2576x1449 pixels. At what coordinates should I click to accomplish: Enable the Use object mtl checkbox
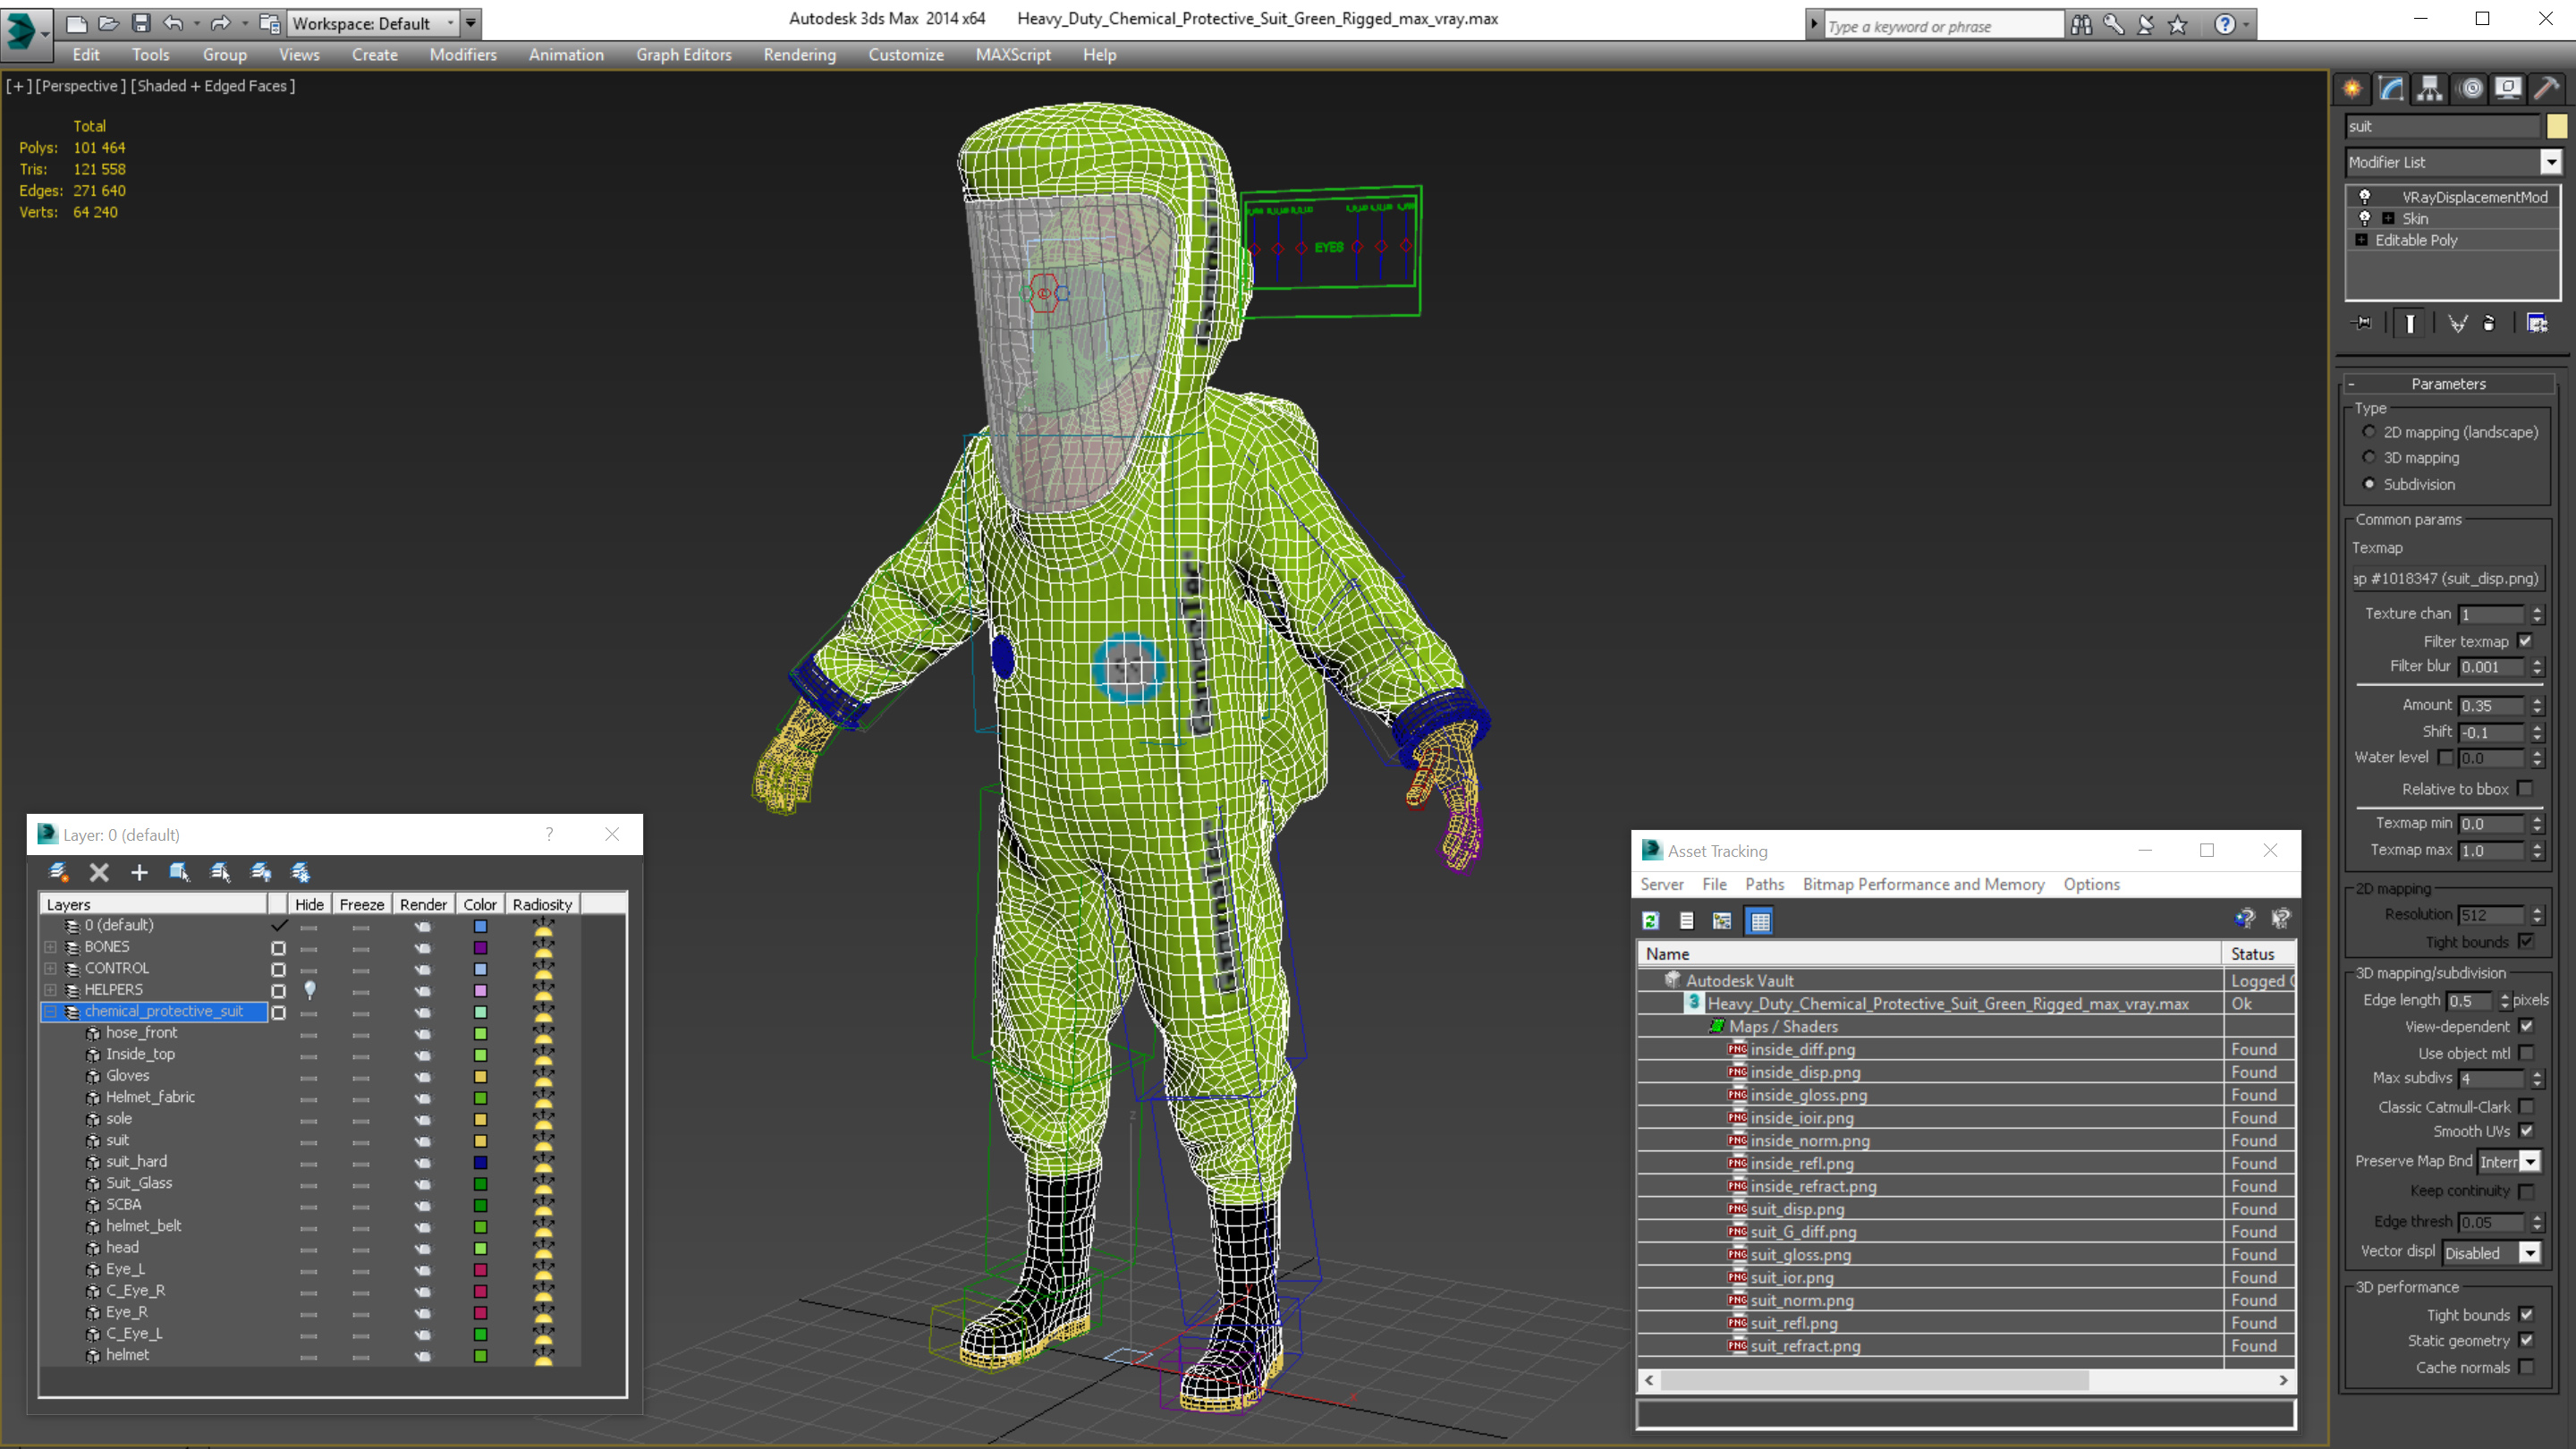coord(2527,1053)
